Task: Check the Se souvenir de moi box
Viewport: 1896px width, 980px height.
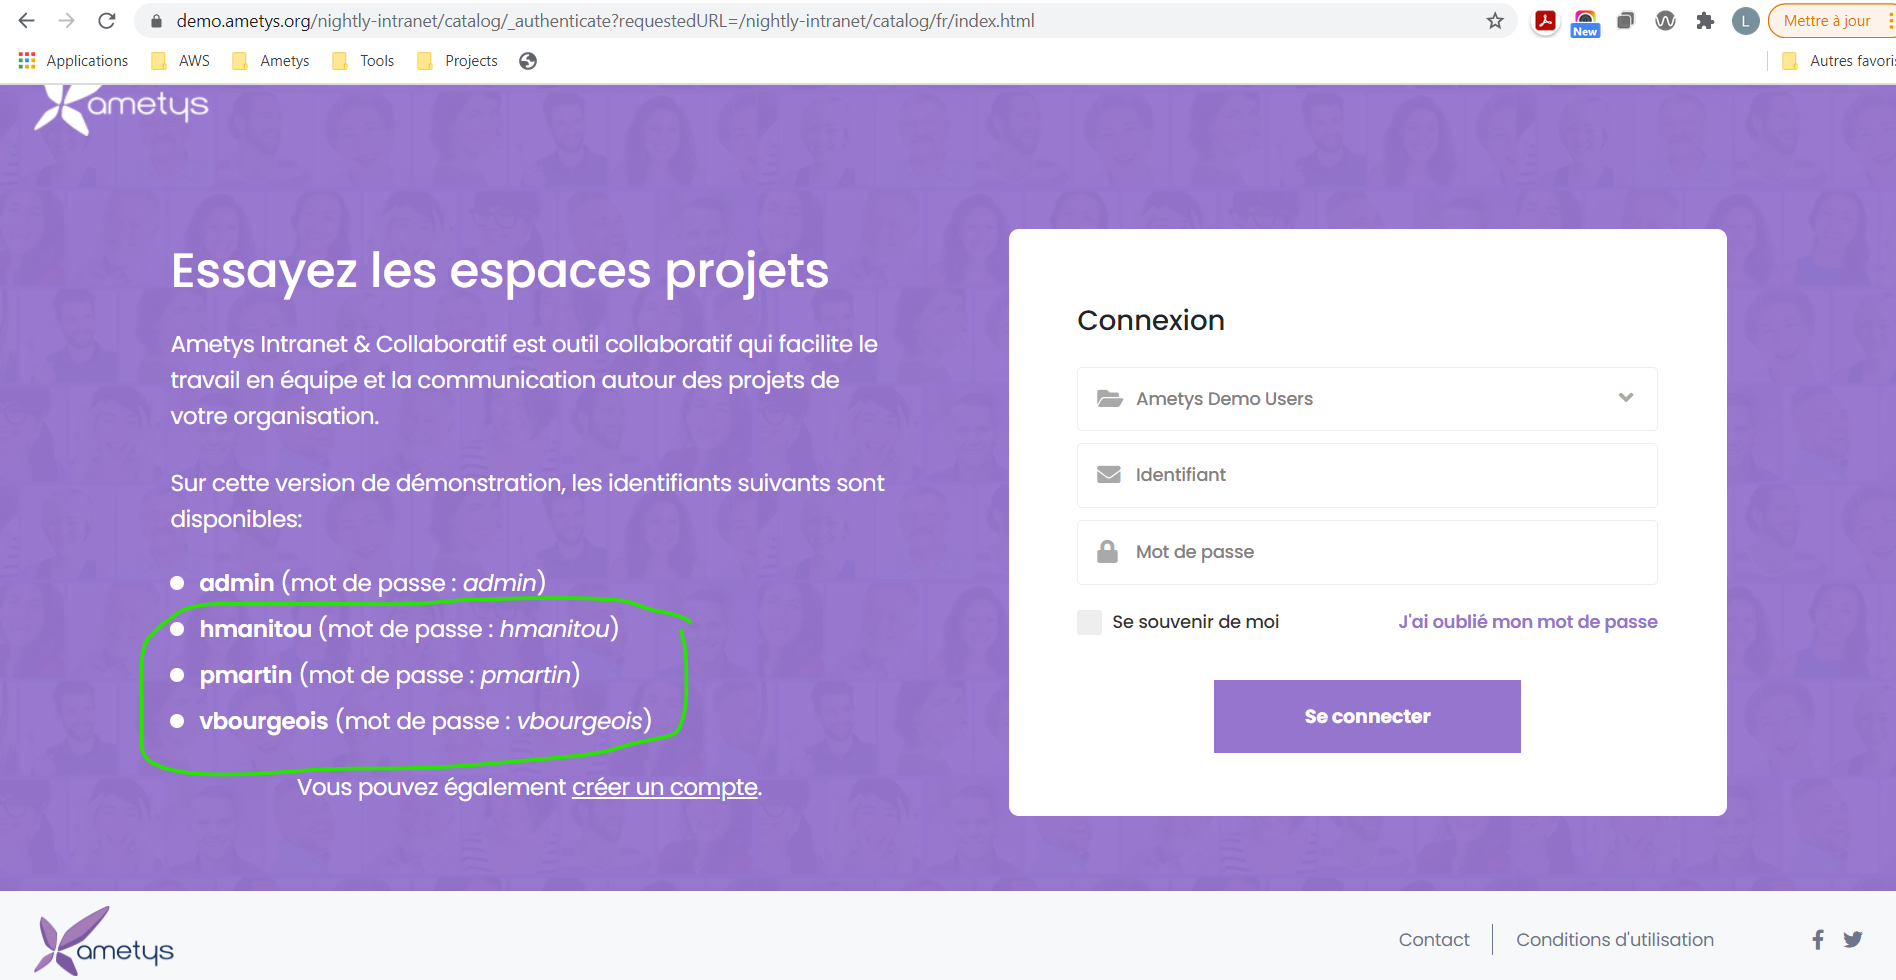Action: click(x=1089, y=622)
